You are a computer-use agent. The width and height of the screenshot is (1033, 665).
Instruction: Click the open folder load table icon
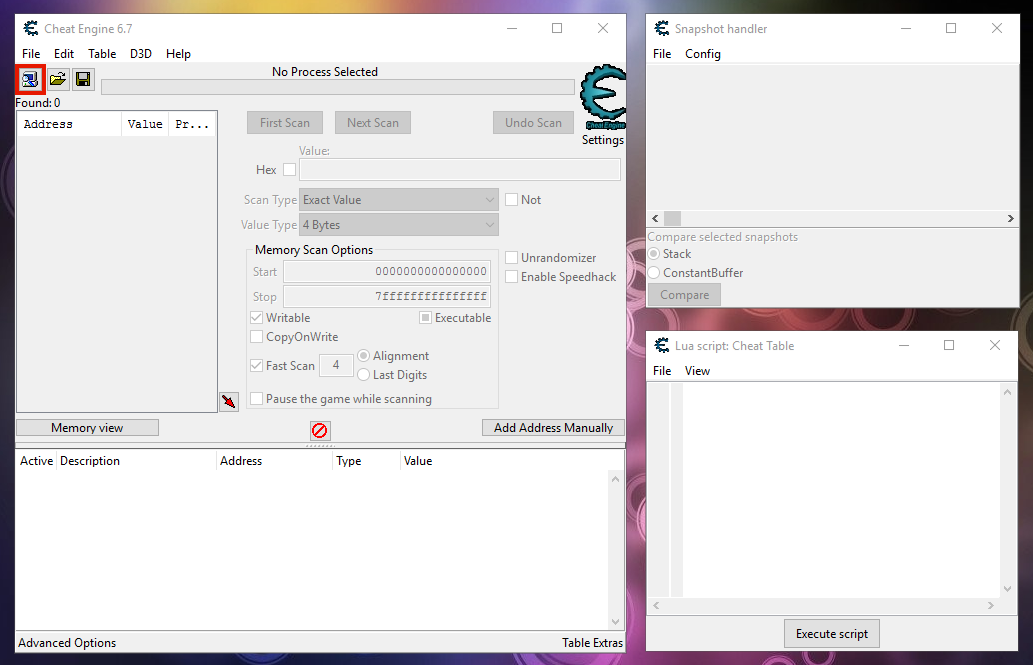(58, 79)
